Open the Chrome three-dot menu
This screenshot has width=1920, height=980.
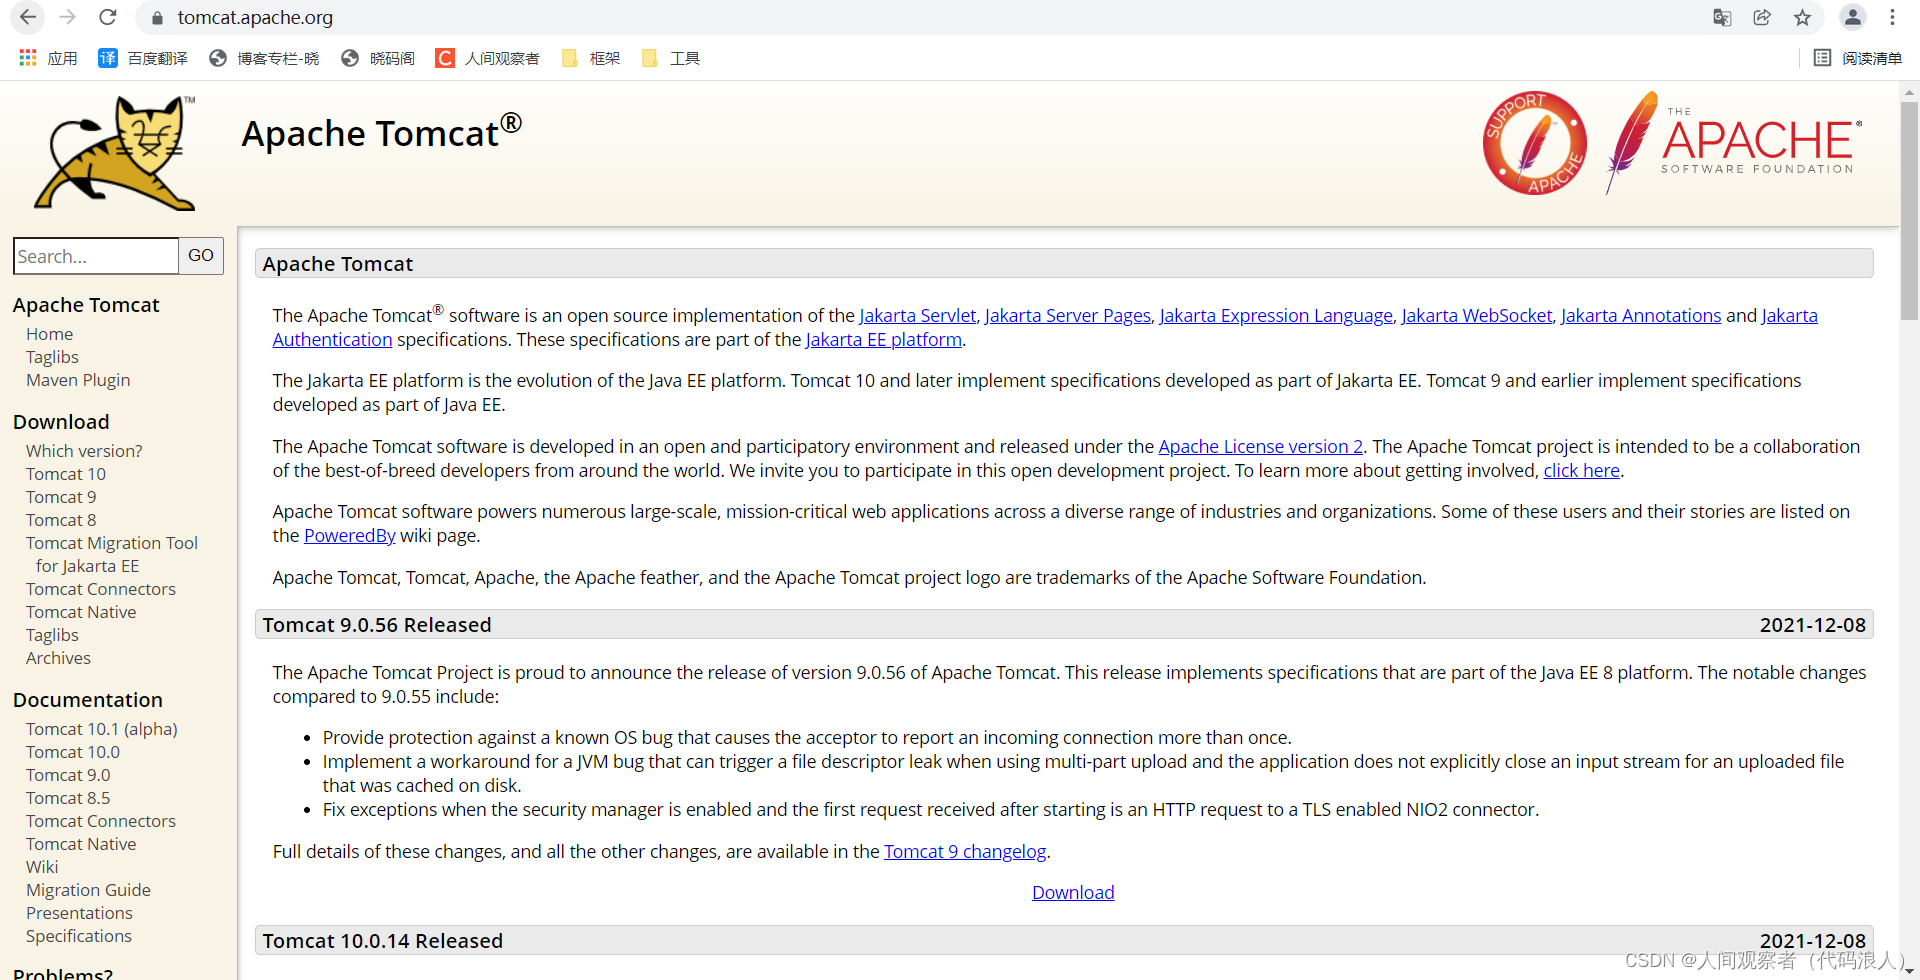pyautogui.click(x=1892, y=17)
